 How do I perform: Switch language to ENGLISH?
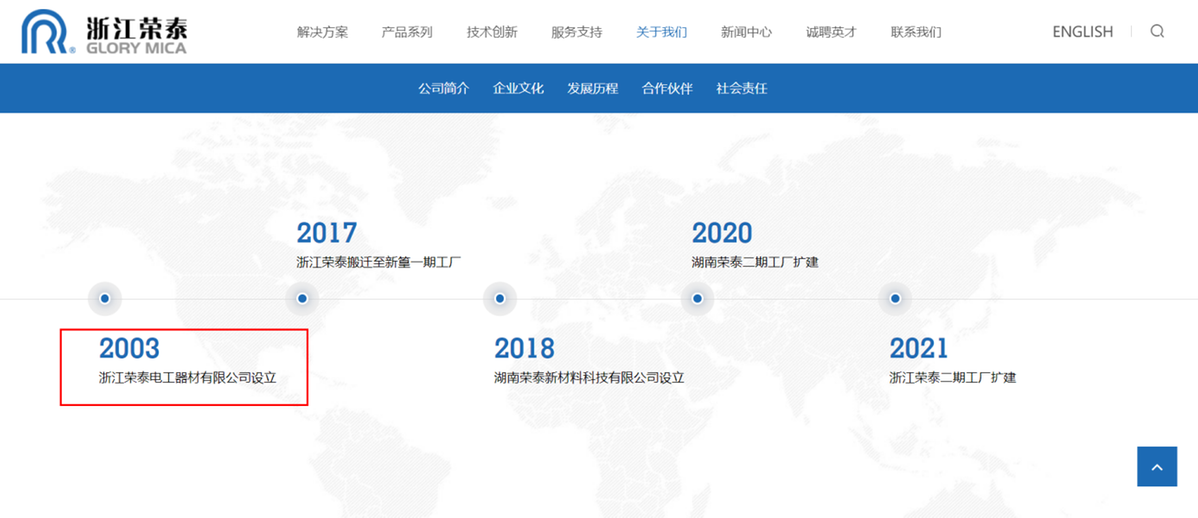pyautogui.click(x=1083, y=32)
